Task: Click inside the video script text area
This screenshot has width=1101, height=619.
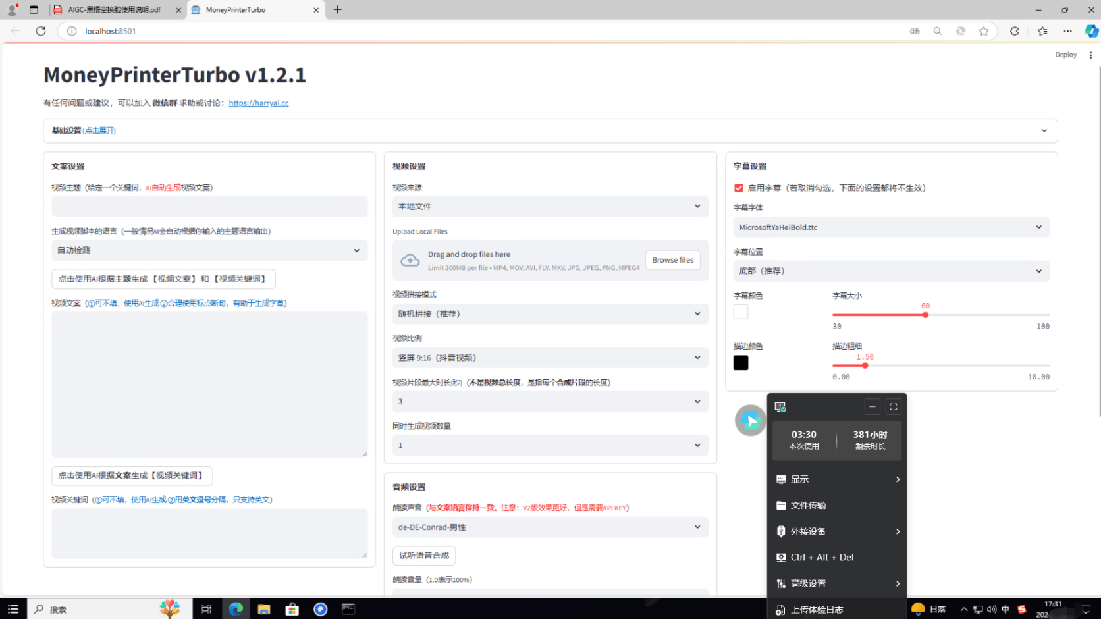Action: pyautogui.click(x=209, y=385)
